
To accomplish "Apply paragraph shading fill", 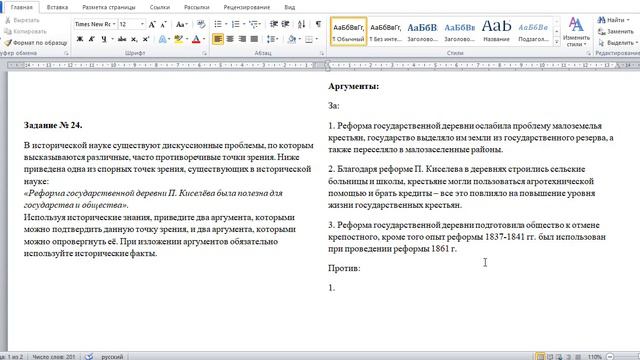I will click(291, 39).
